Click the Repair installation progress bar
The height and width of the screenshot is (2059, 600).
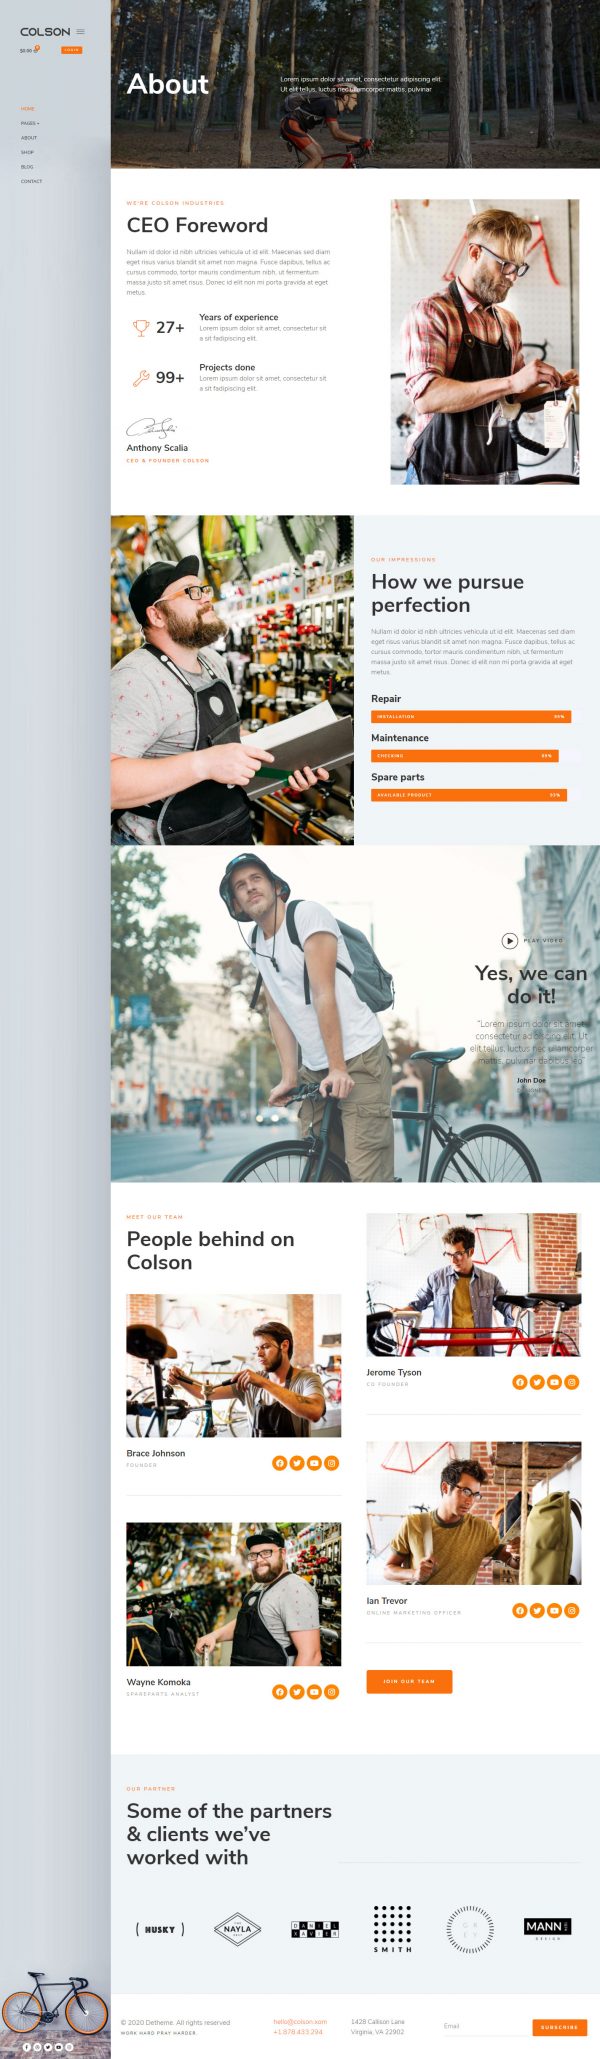click(x=471, y=716)
